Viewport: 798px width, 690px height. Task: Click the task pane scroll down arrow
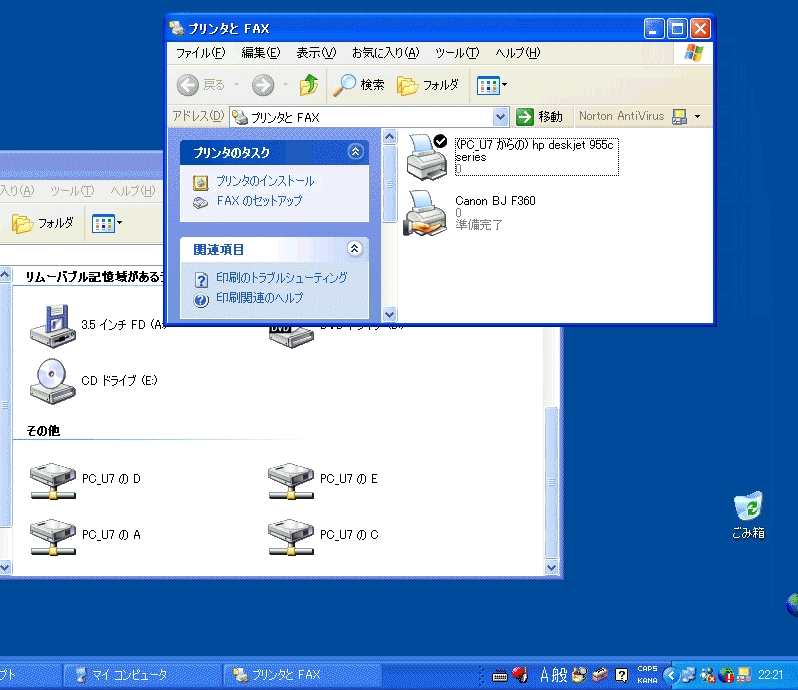389,314
